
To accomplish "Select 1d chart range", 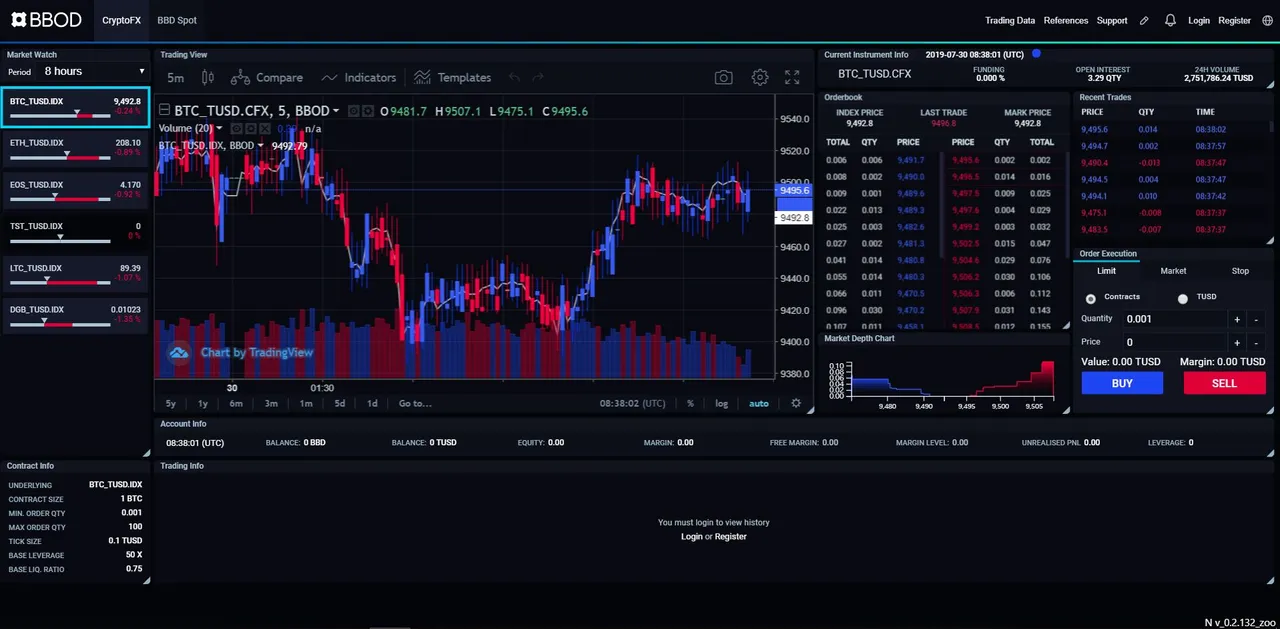I will pyautogui.click(x=372, y=403).
